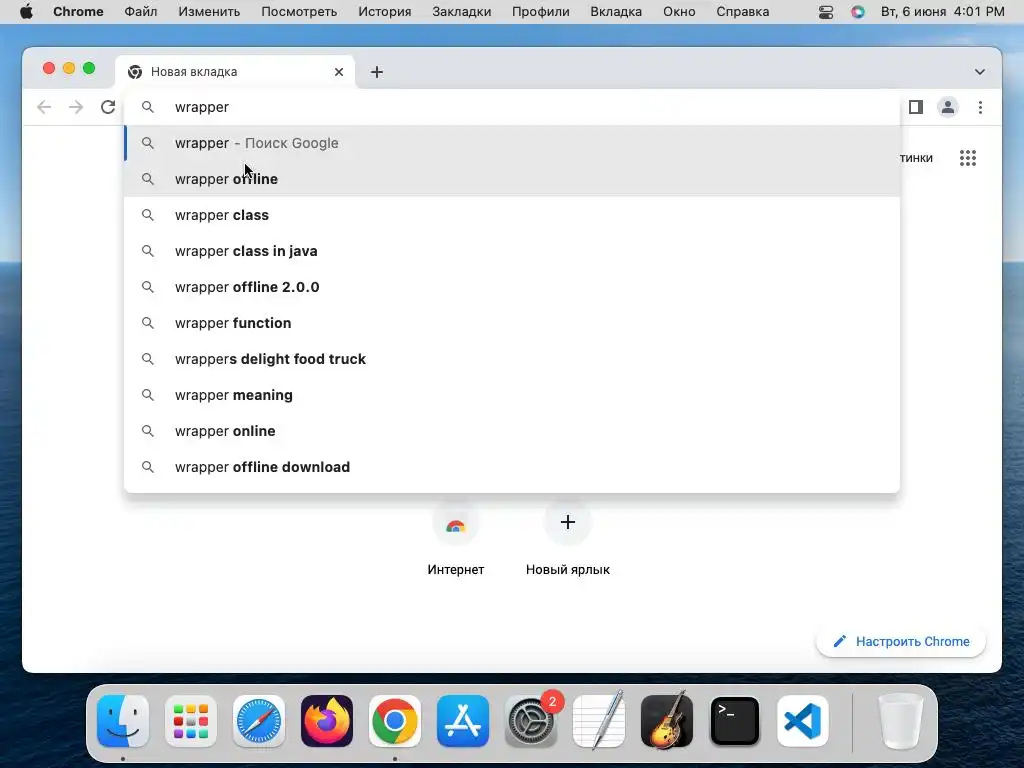Select suggestion wrappers delight food truck

point(512,359)
